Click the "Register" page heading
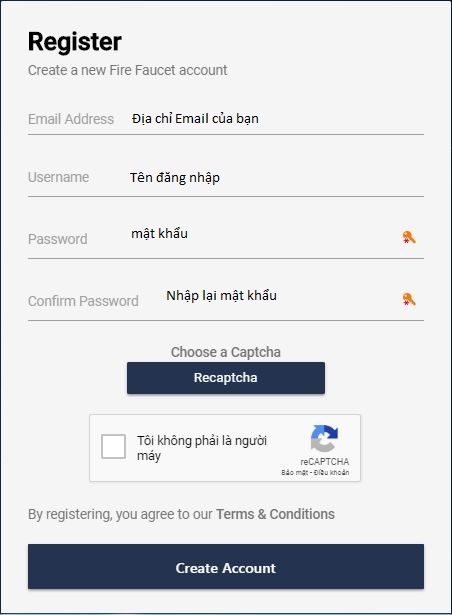452x615 pixels. [x=75, y=42]
